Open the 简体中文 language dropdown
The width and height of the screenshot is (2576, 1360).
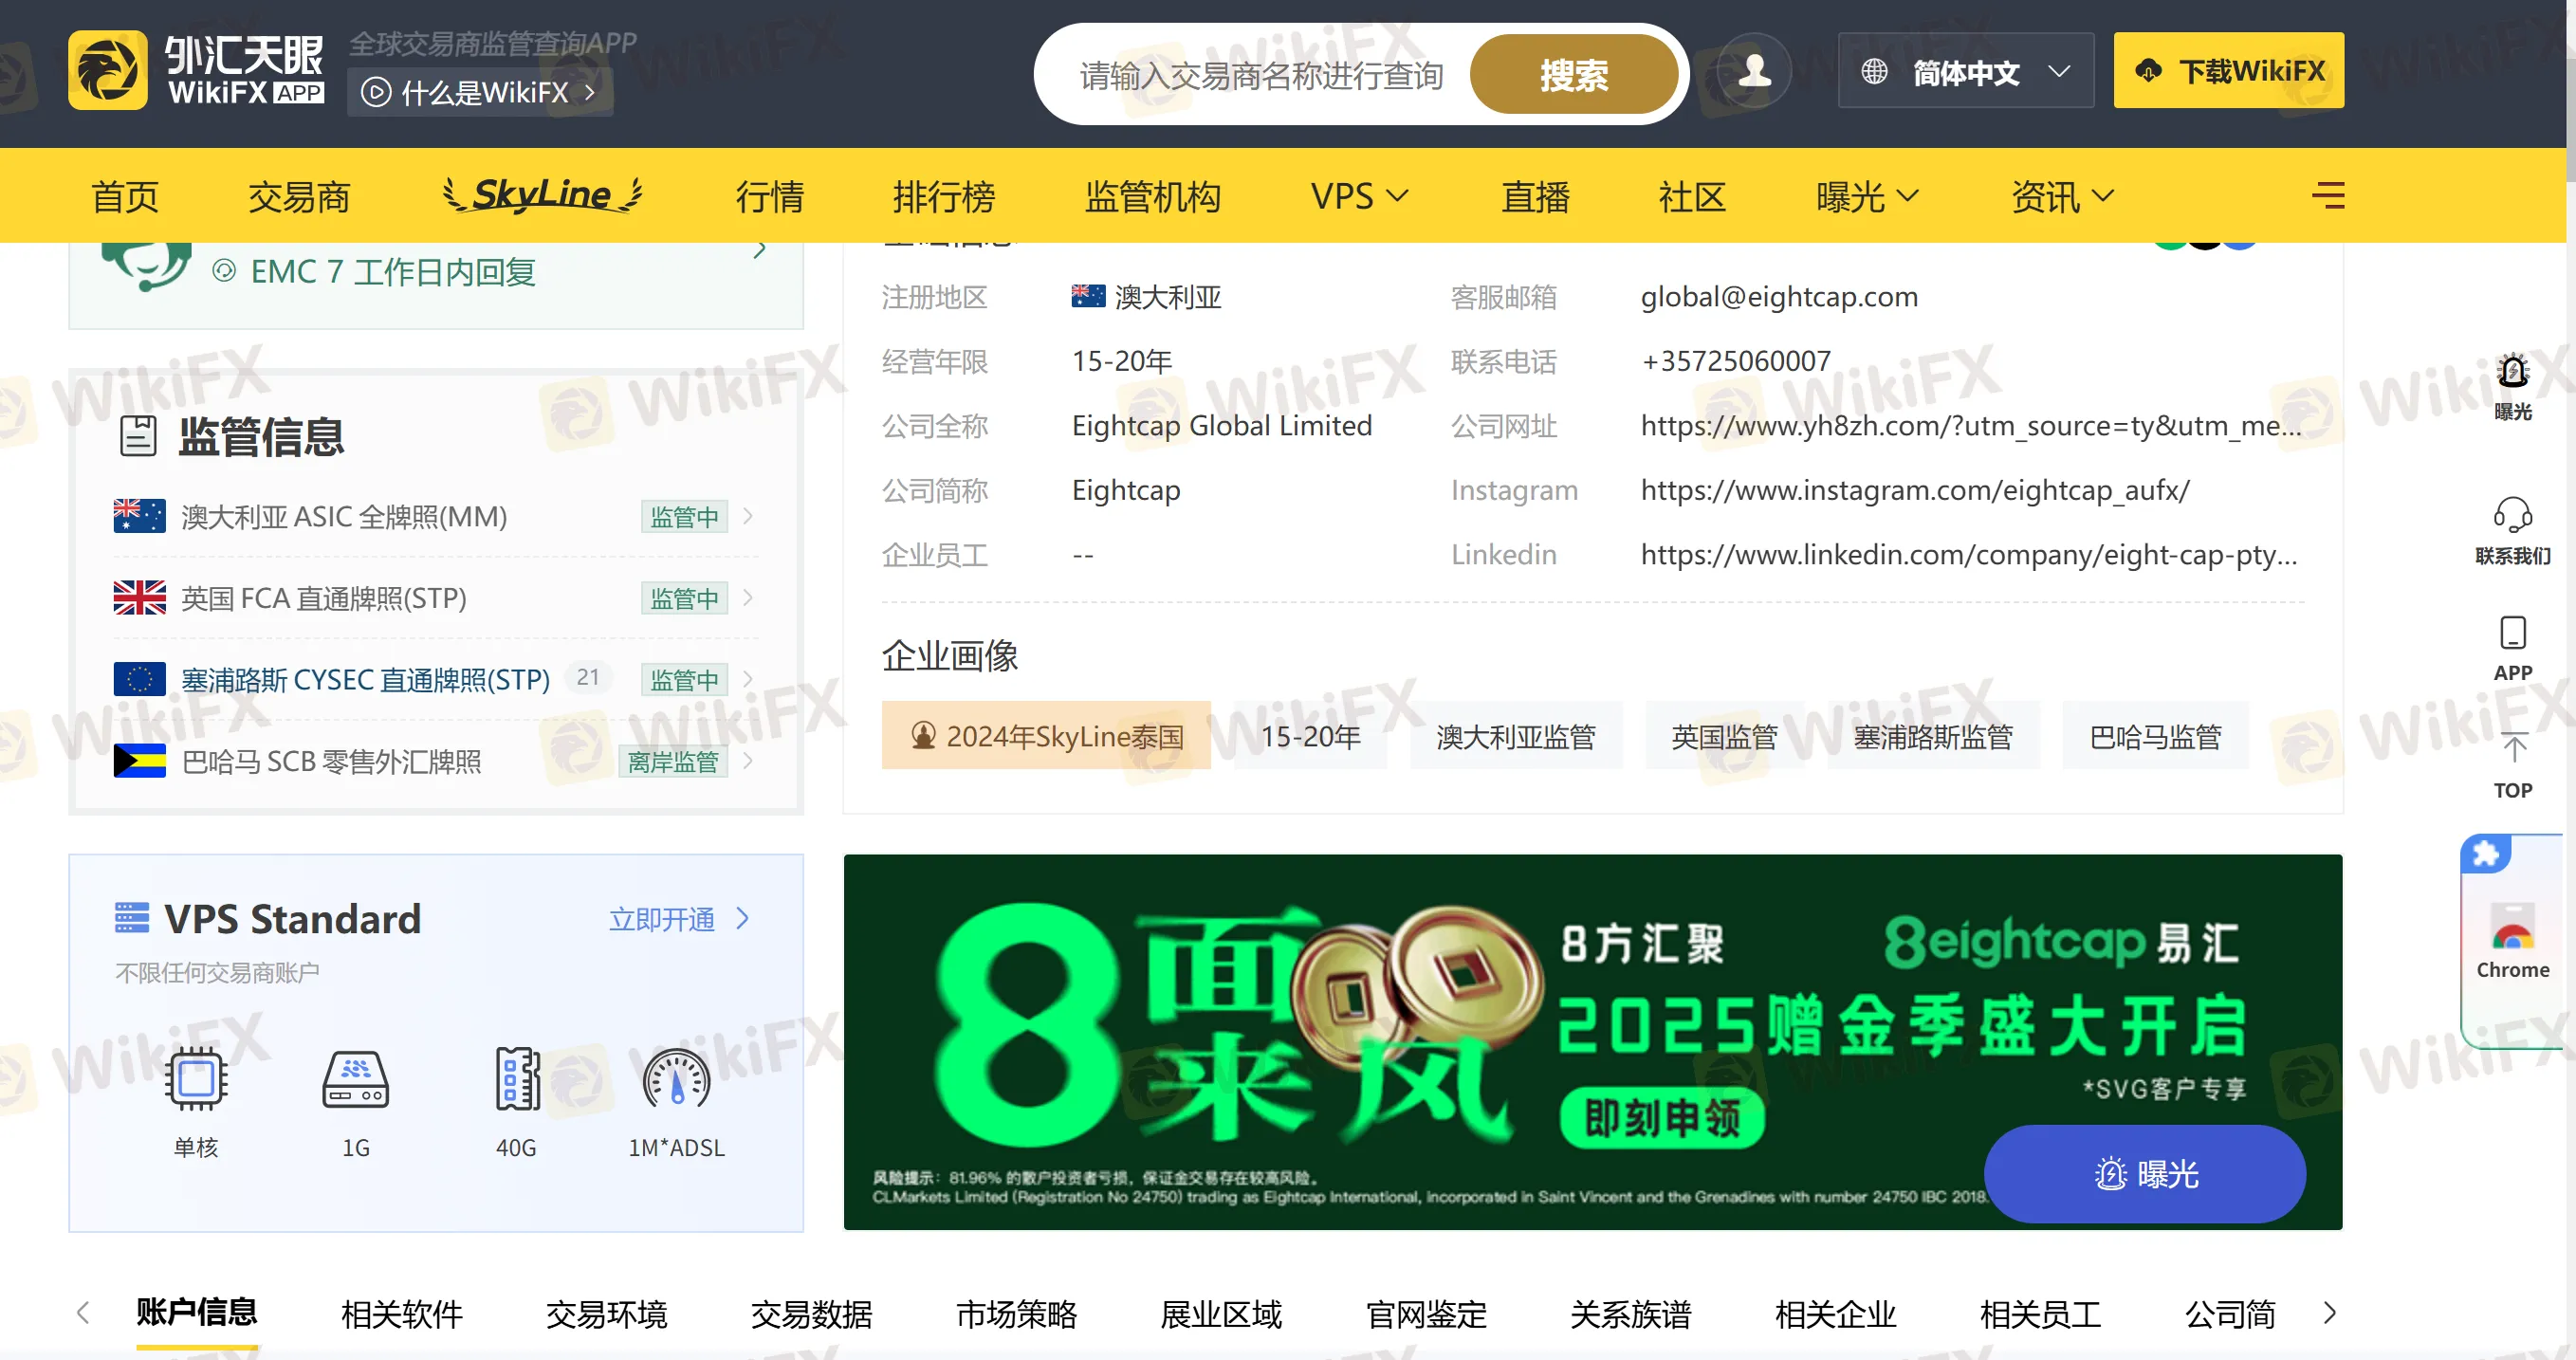[x=1965, y=71]
